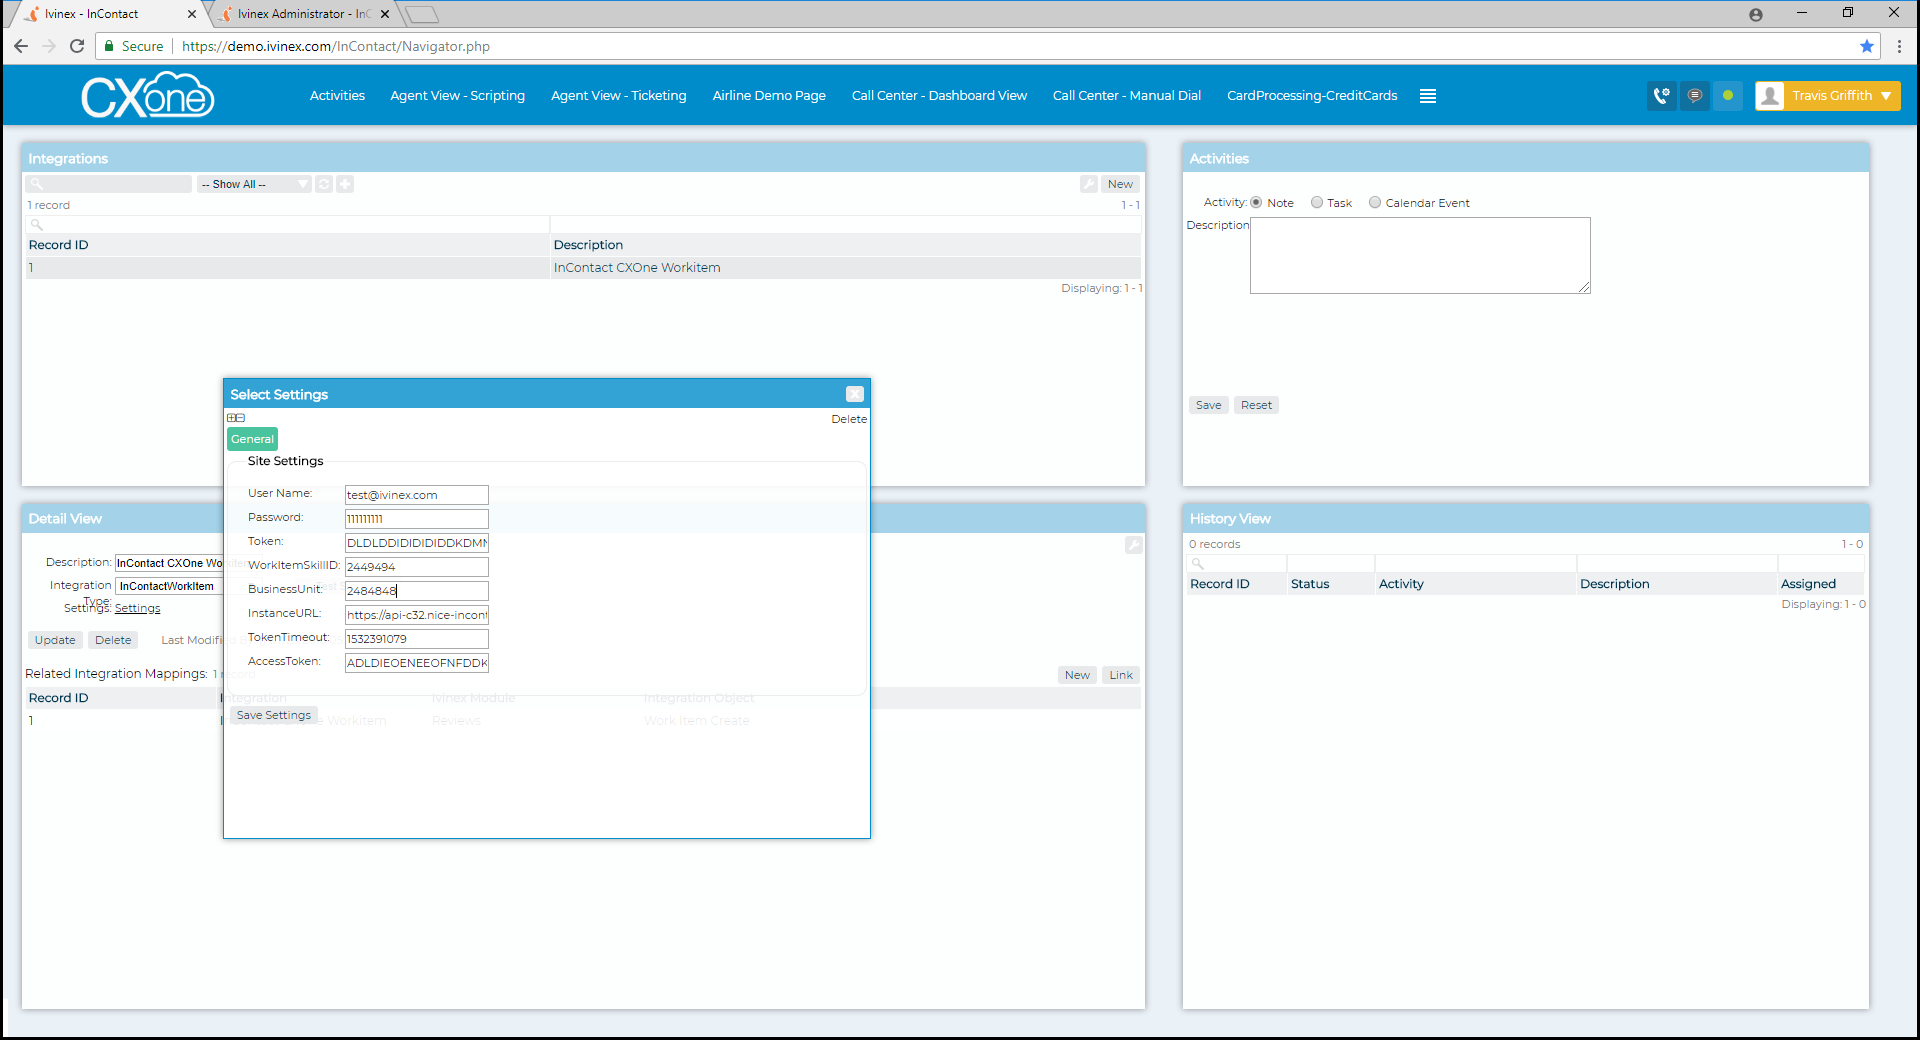This screenshot has height=1040, width=1920.
Task: Click the AccessToken input field
Action: [x=416, y=663]
